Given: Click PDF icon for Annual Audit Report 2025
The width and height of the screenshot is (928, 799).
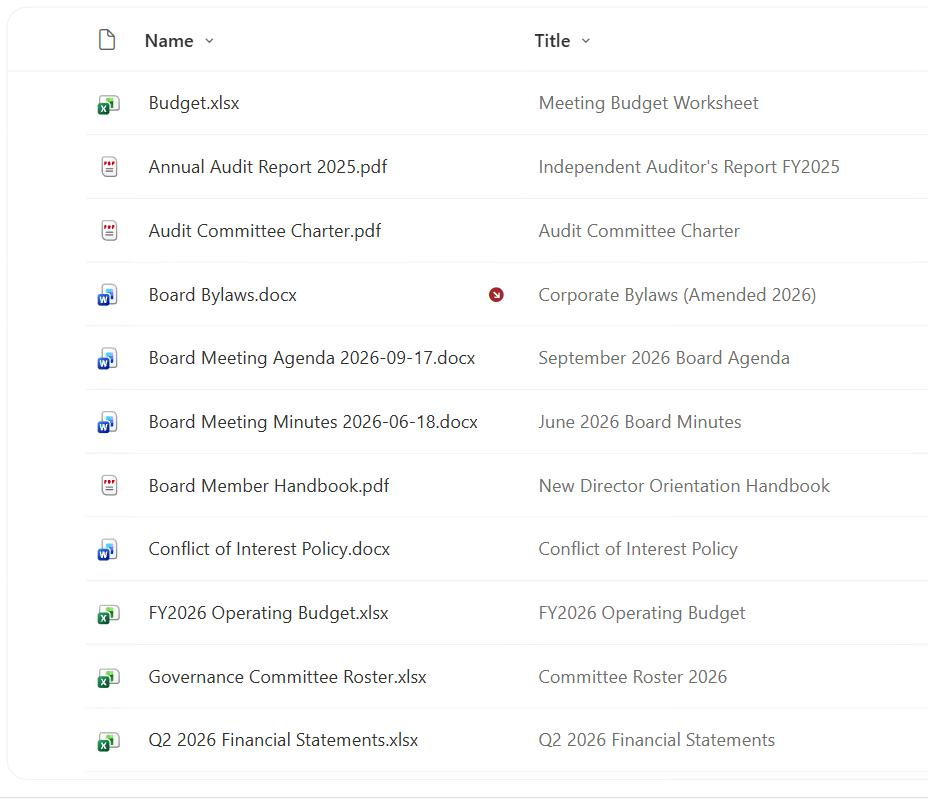Looking at the screenshot, I should coord(109,167).
